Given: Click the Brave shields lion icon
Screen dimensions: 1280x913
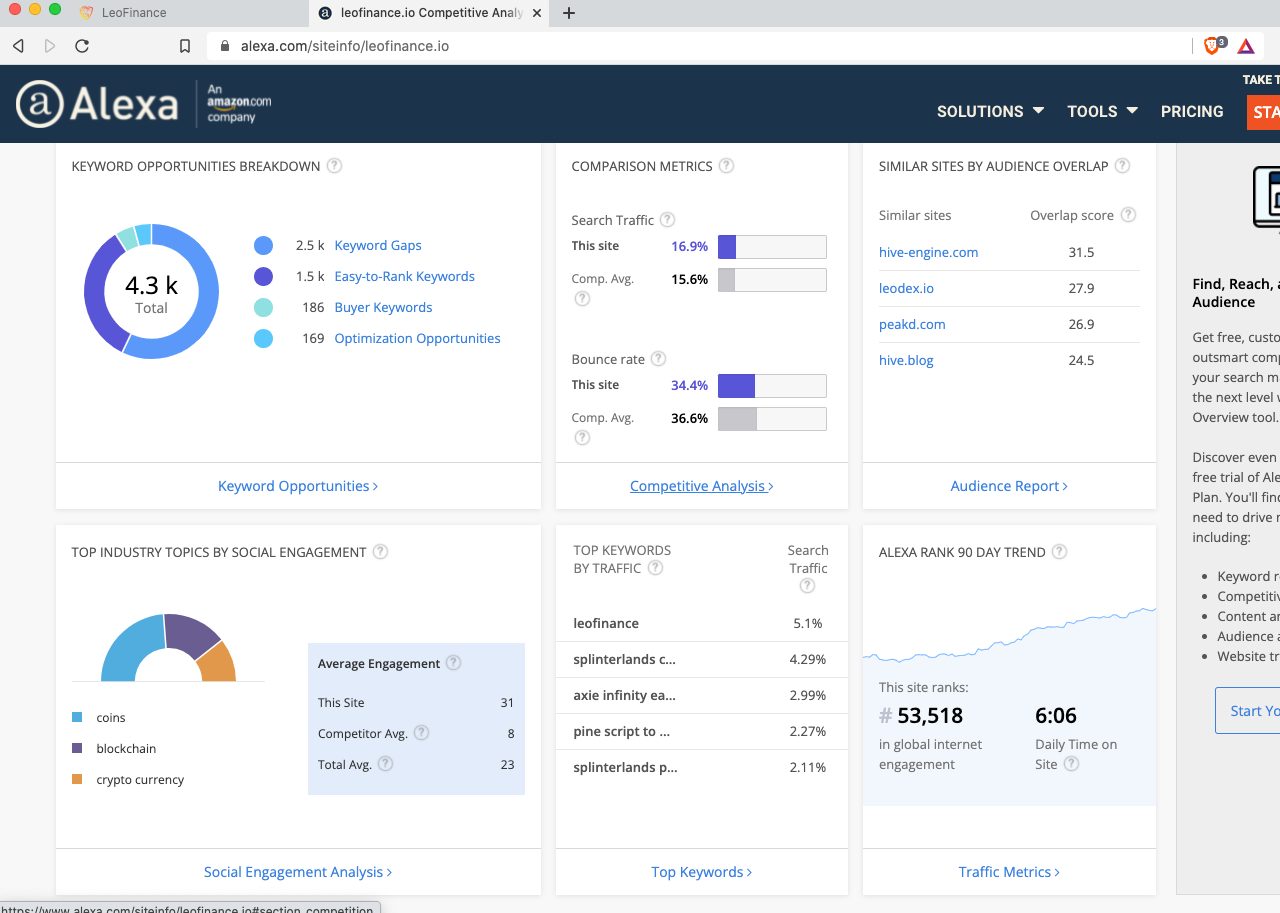Looking at the screenshot, I should (1213, 46).
